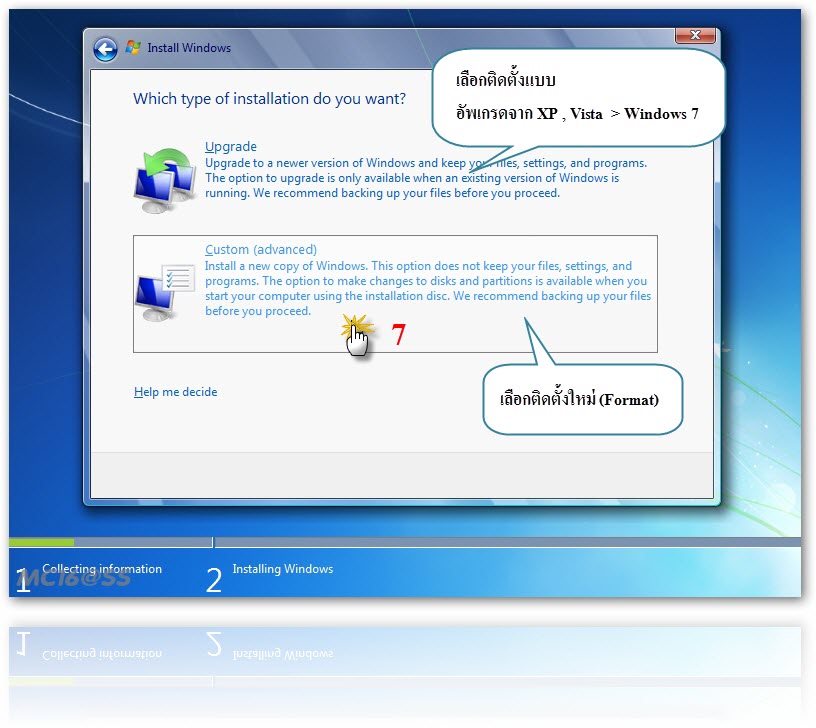The image size is (816, 728).
Task: Click the Custom install icon with checklist
Action: click(164, 292)
